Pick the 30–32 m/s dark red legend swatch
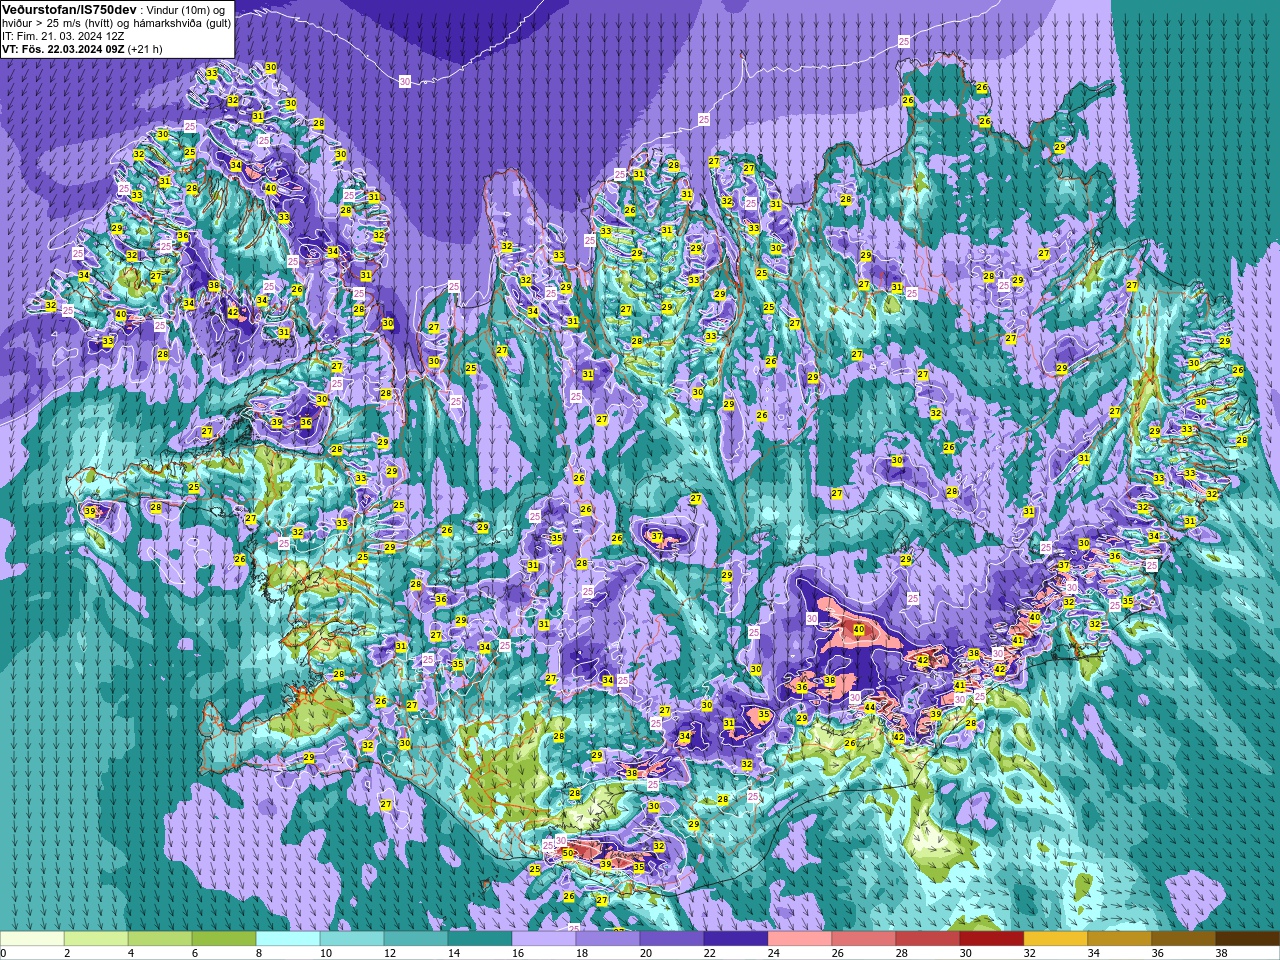 pyautogui.click(x=992, y=939)
